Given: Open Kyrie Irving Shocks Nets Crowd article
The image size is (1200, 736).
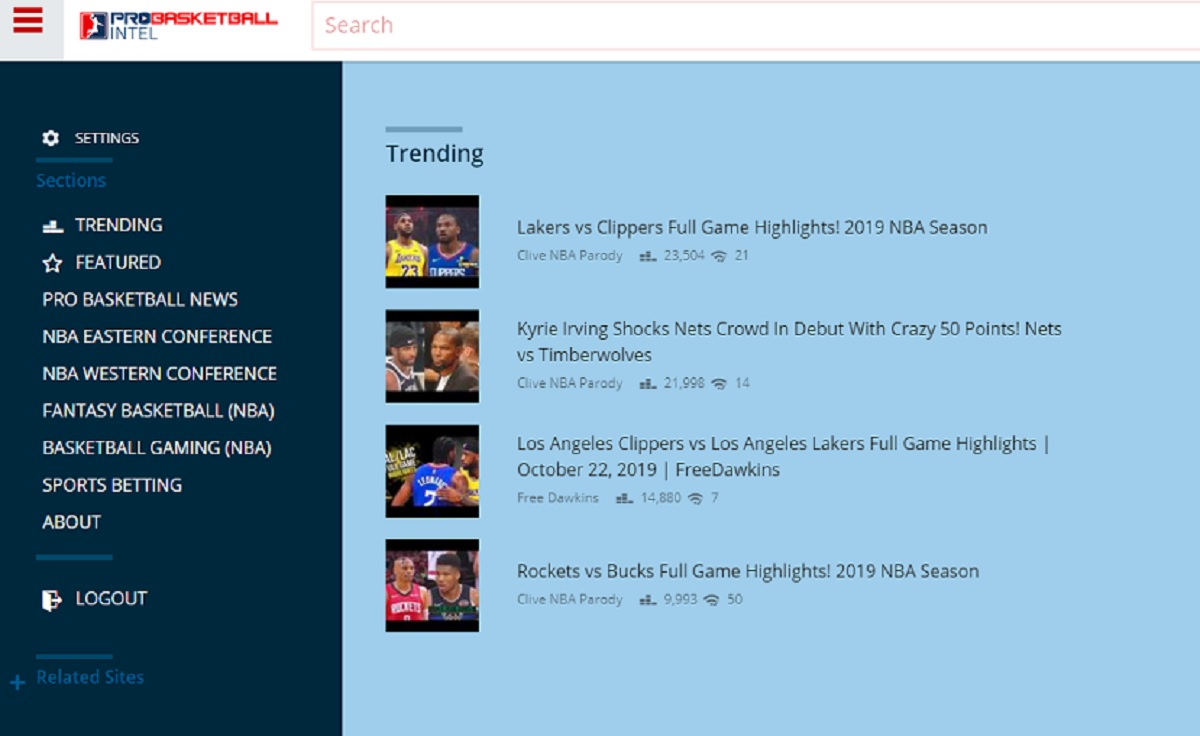Looking at the screenshot, I should (789, 342).
